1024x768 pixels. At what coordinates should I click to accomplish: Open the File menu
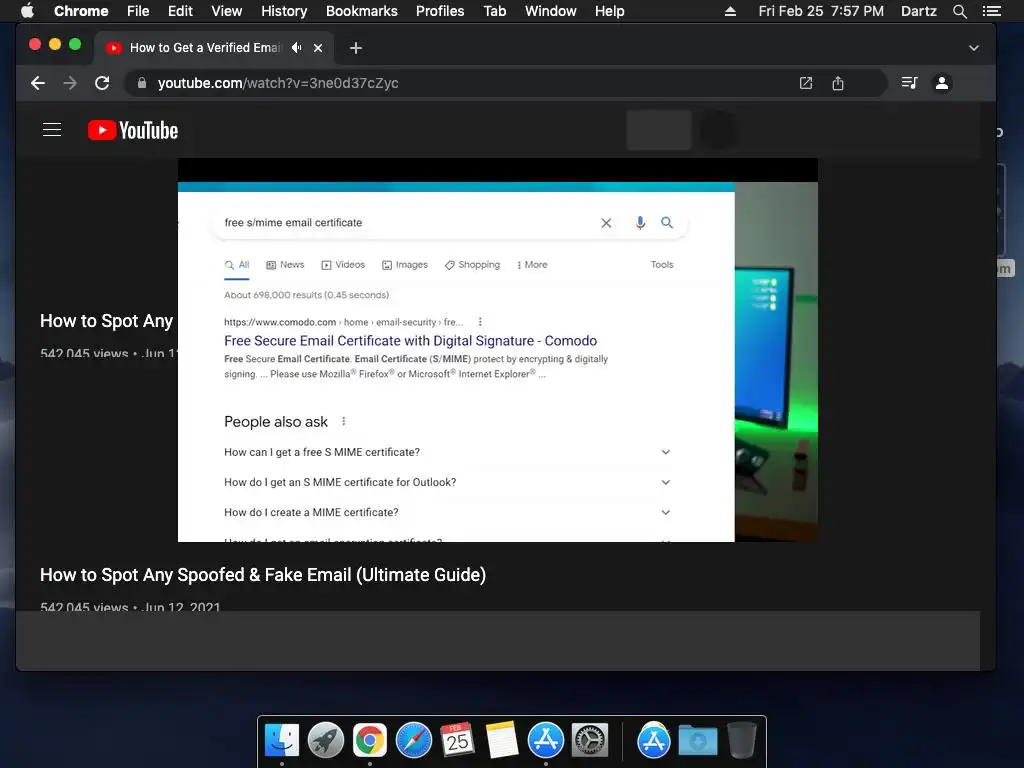click(x=138, y=11)
